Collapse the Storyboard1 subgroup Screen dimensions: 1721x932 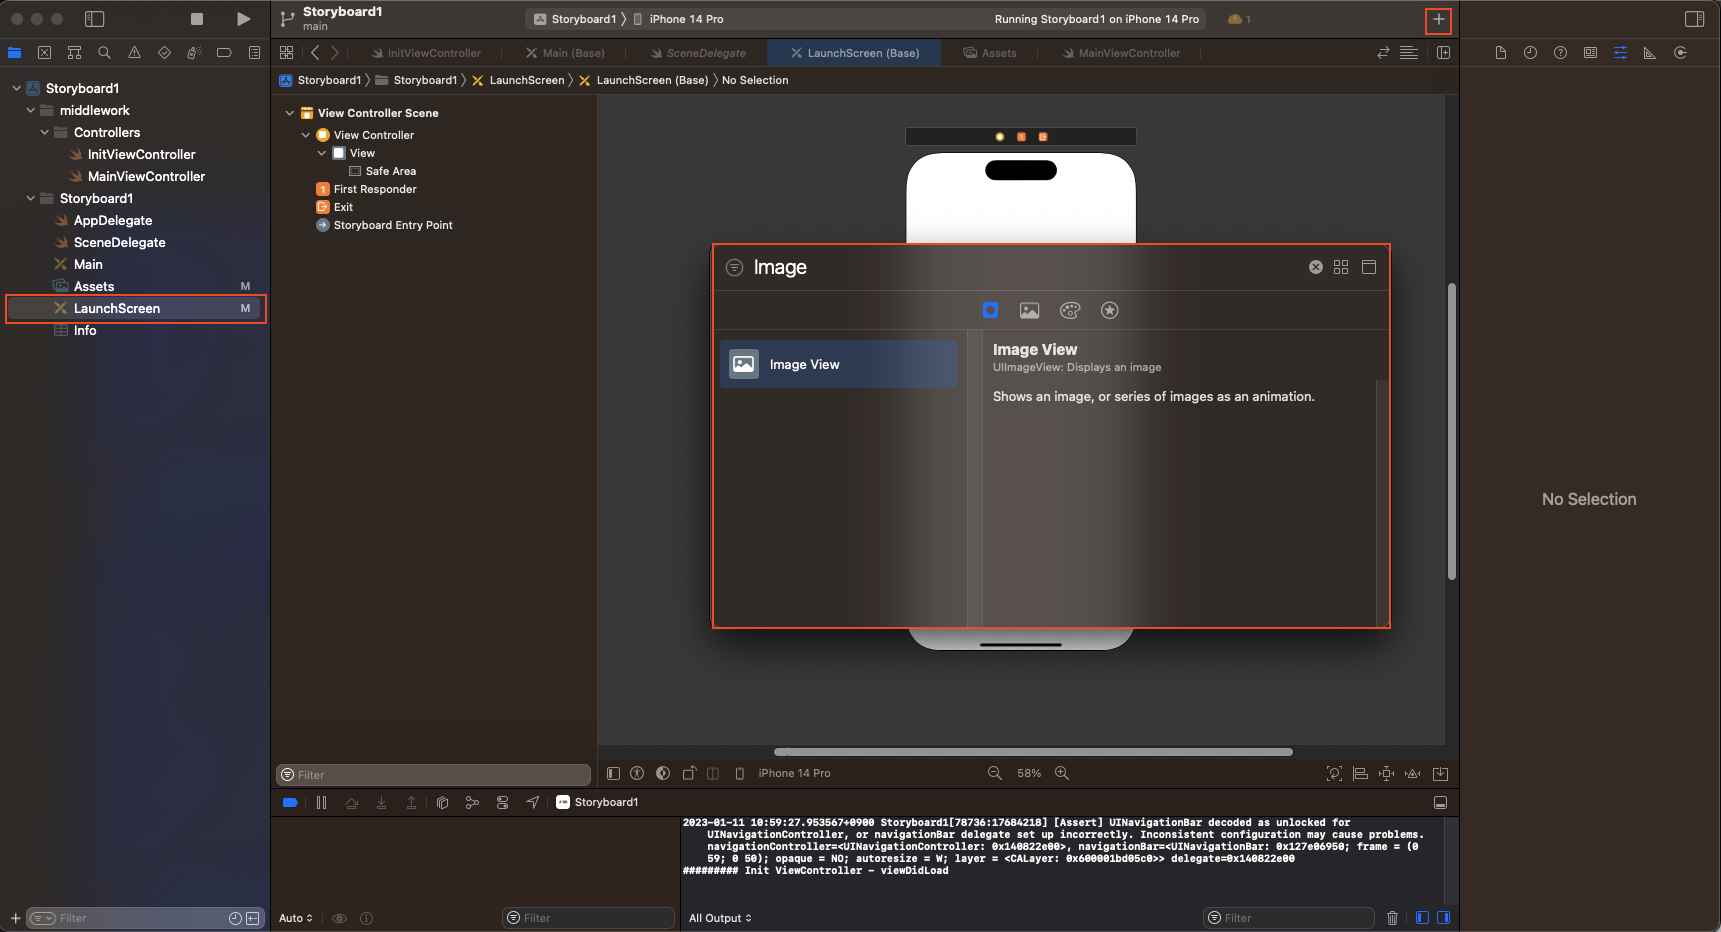point(31,198)
